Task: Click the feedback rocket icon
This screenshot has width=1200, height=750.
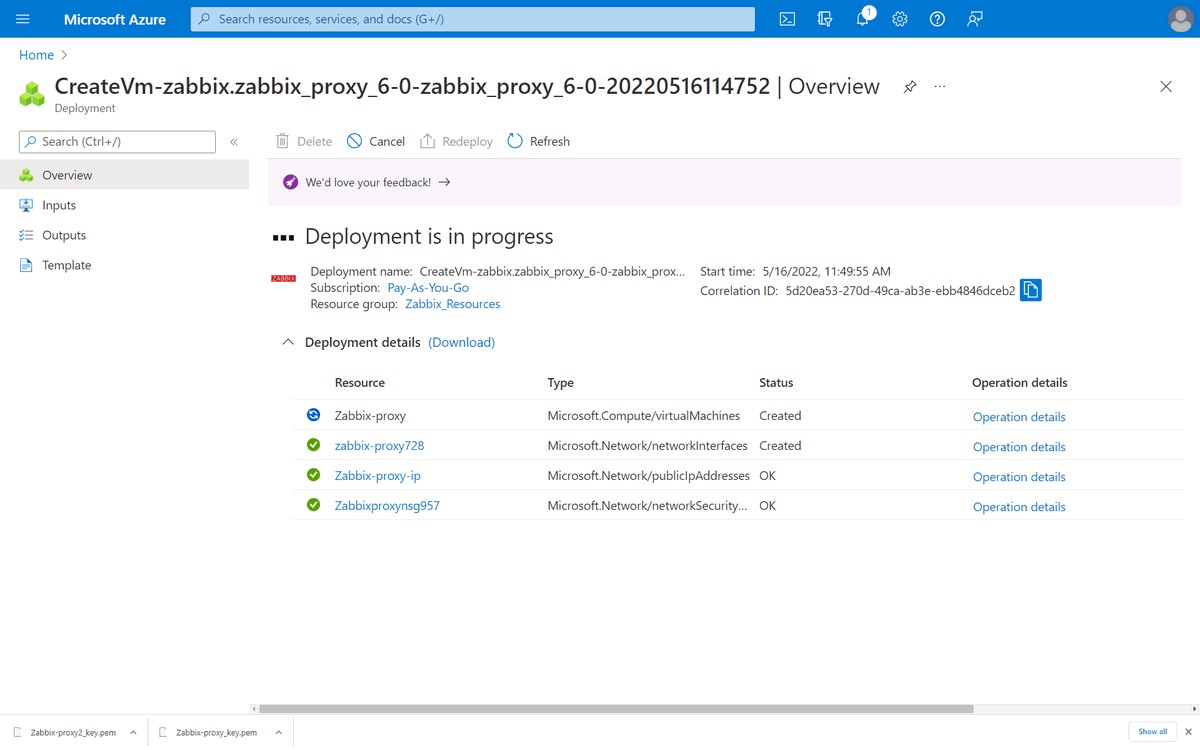Action: [x=290, y=182]
